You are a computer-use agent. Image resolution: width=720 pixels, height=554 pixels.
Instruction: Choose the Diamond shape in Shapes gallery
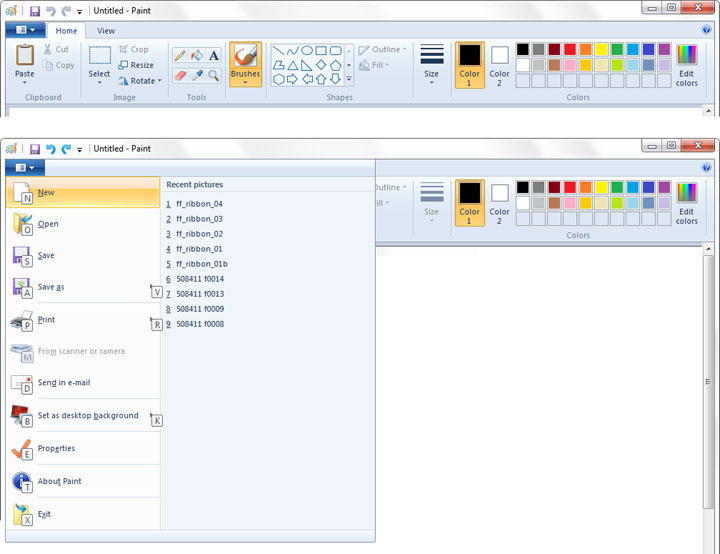pos(321,65)
